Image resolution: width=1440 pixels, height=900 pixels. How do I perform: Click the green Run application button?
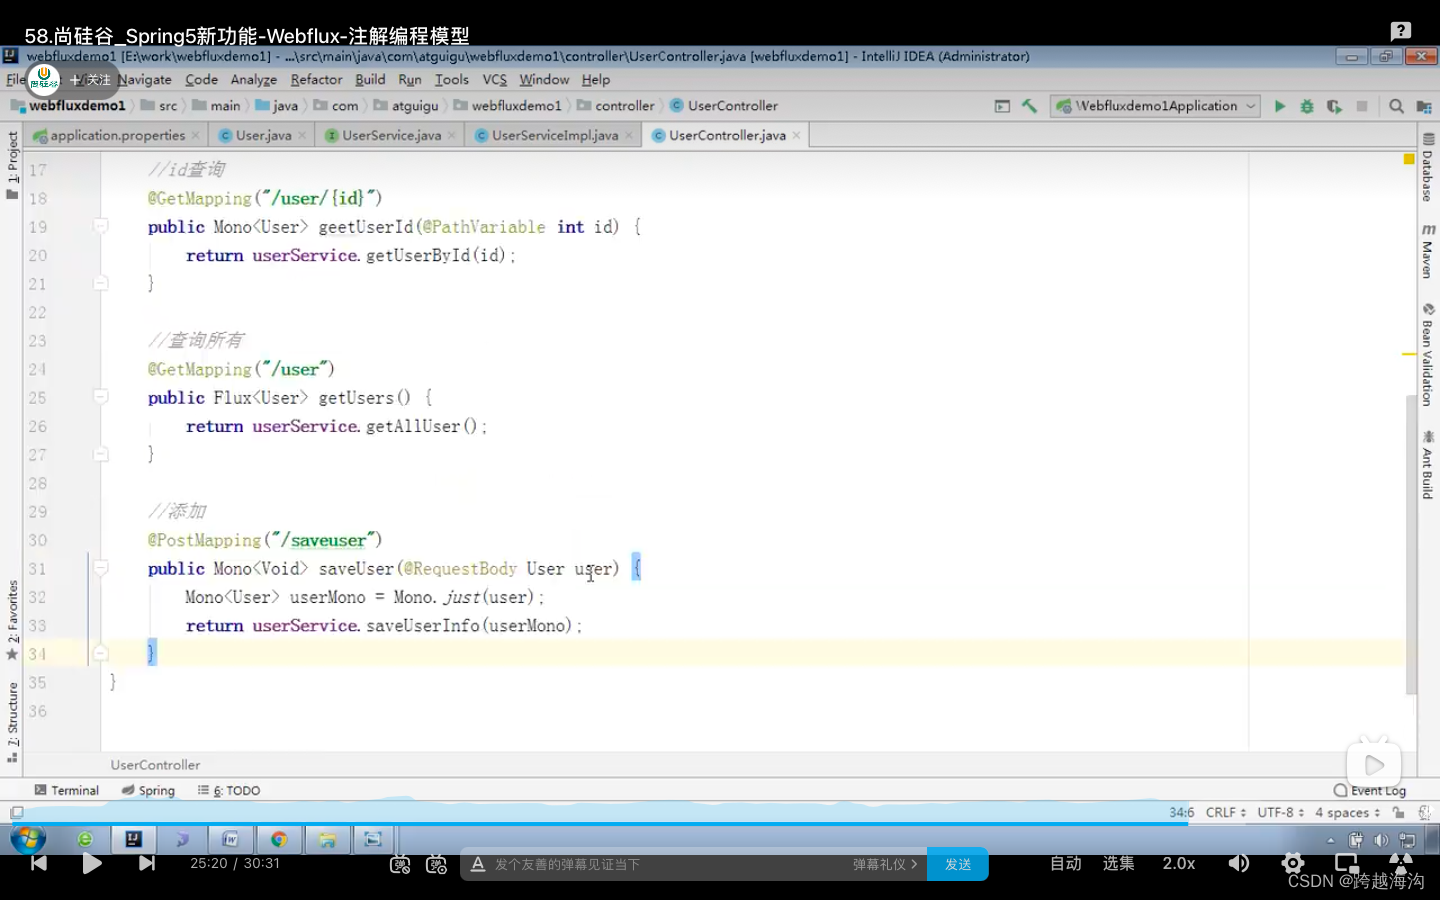[x=1279, y=106]
